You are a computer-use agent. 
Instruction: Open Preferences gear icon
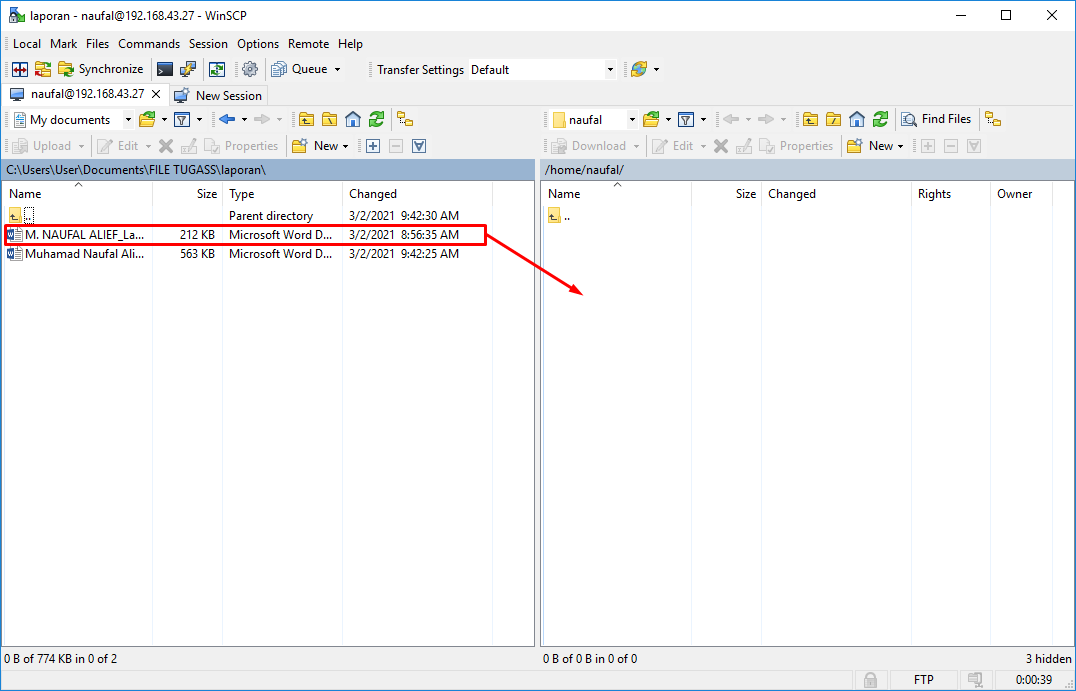pos(250,69)
